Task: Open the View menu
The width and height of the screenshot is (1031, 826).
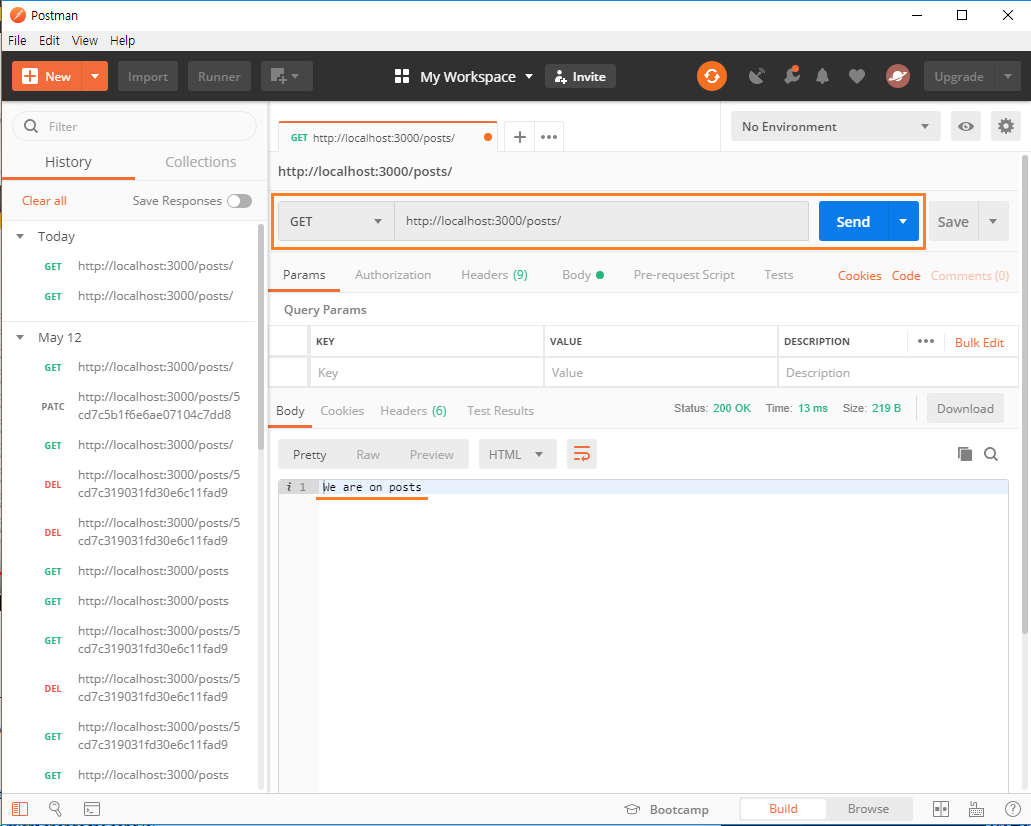Action: [85, 41]
